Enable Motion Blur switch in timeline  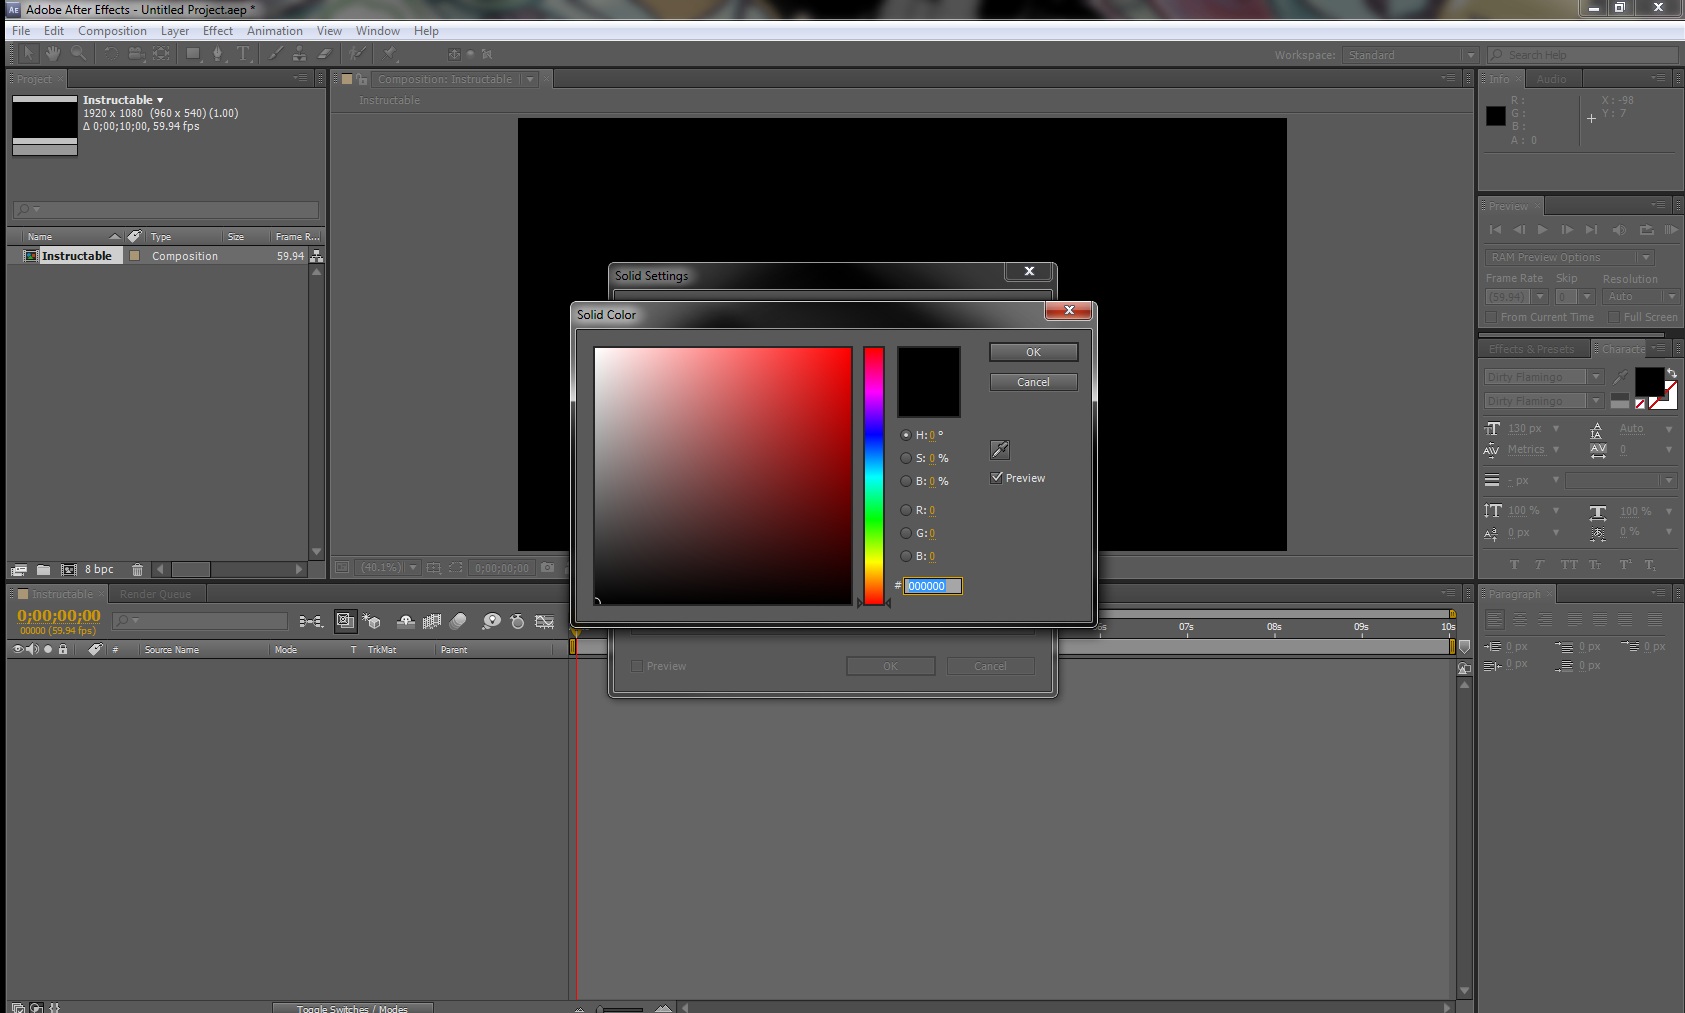(x=458, y=621)
